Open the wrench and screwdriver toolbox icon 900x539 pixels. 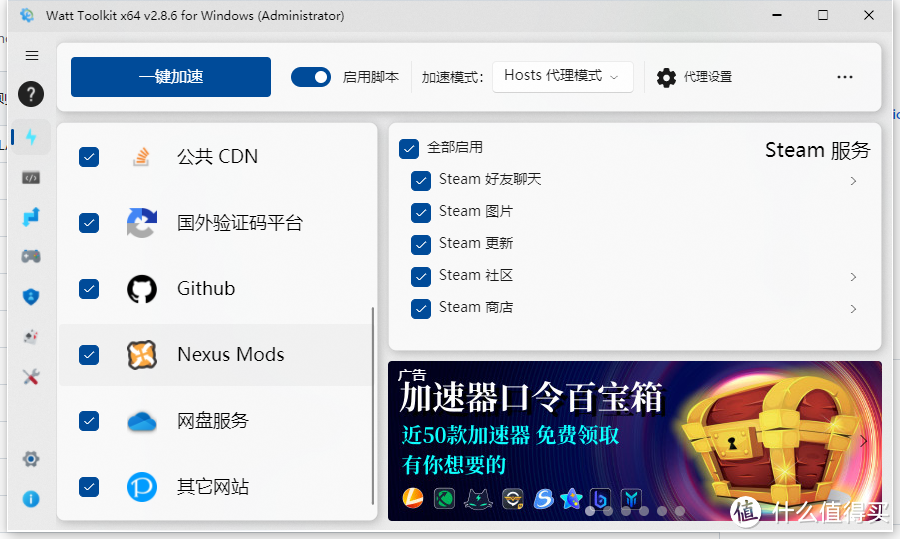click(31, 377)
